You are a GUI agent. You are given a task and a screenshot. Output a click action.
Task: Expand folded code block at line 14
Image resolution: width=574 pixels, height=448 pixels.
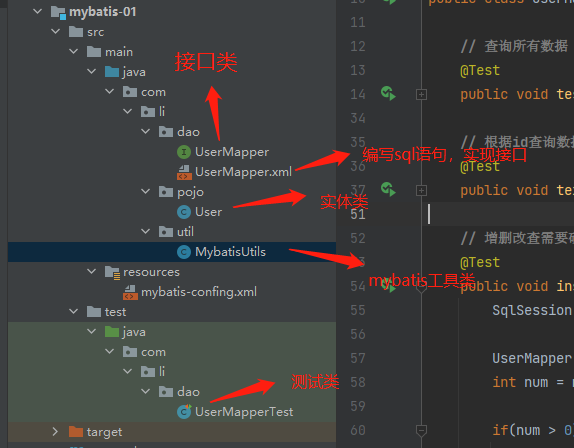(421, 95)
